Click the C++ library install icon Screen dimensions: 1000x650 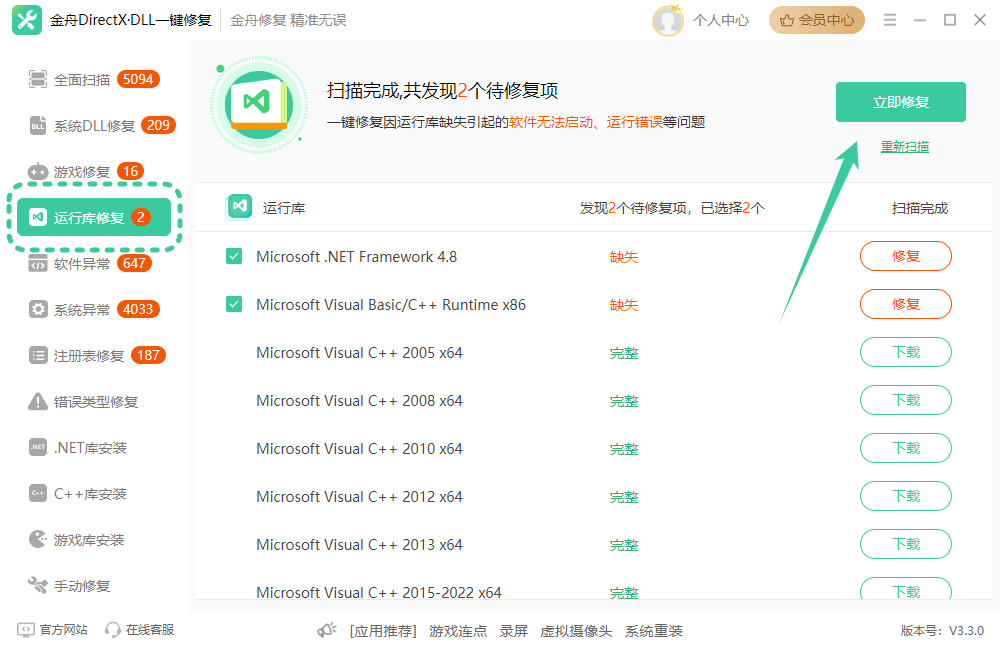click(x=38, y=493)
